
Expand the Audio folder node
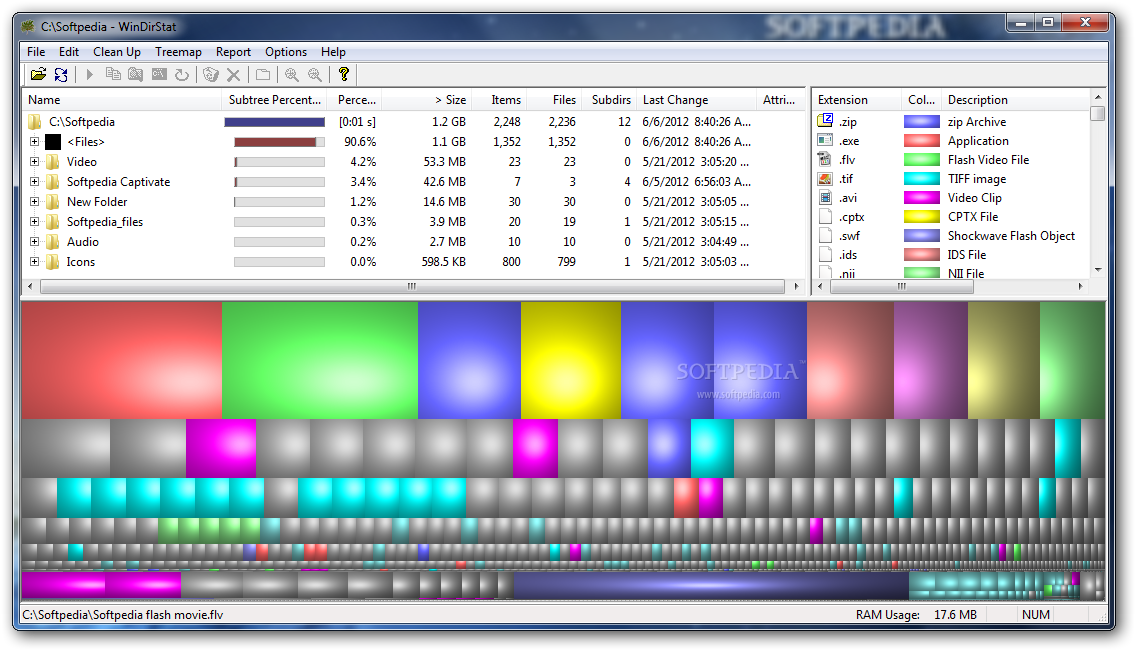(34, 241)
